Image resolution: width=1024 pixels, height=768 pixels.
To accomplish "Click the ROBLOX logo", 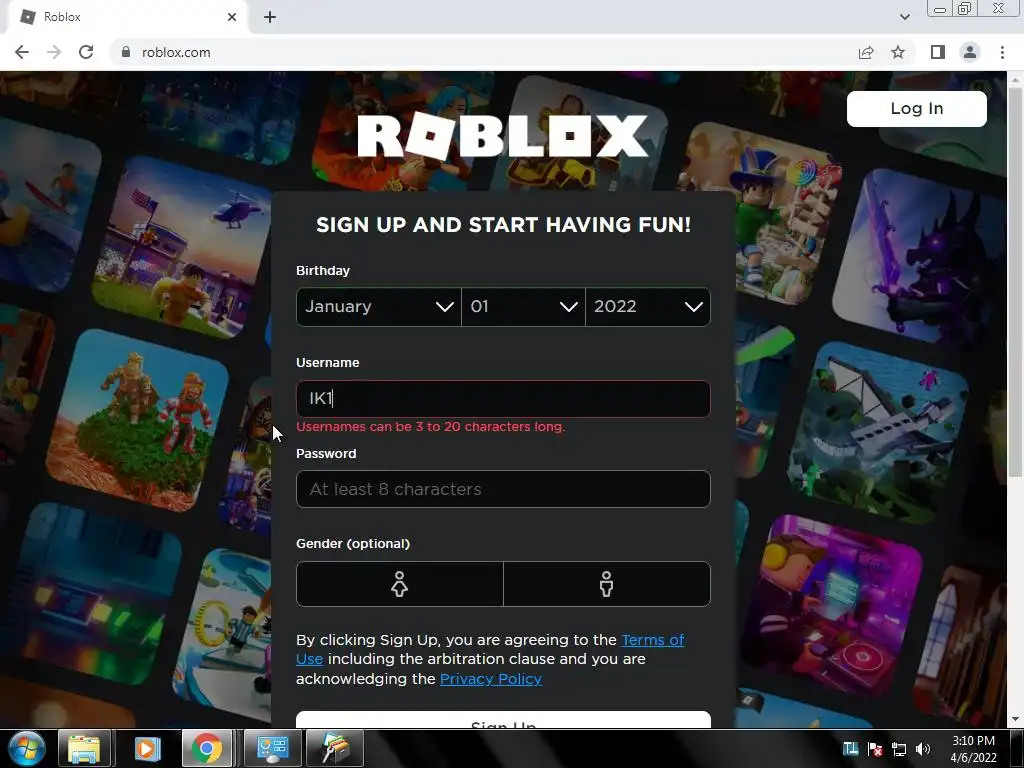I will (503, 136).
